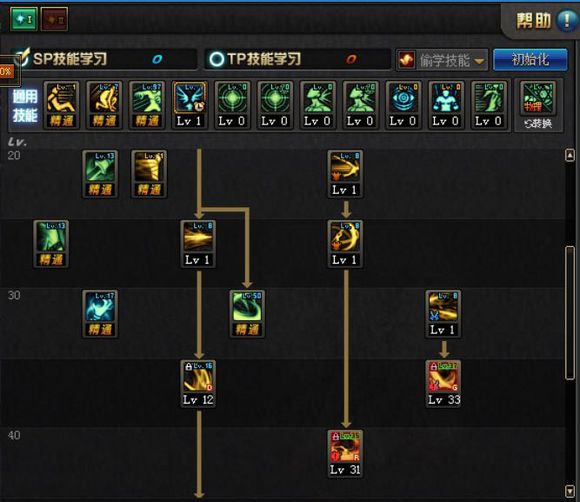The height and width of the screenshot is (502, 580).
Task: Click the 通用技能 general skills label
Action: pos(25,106)
